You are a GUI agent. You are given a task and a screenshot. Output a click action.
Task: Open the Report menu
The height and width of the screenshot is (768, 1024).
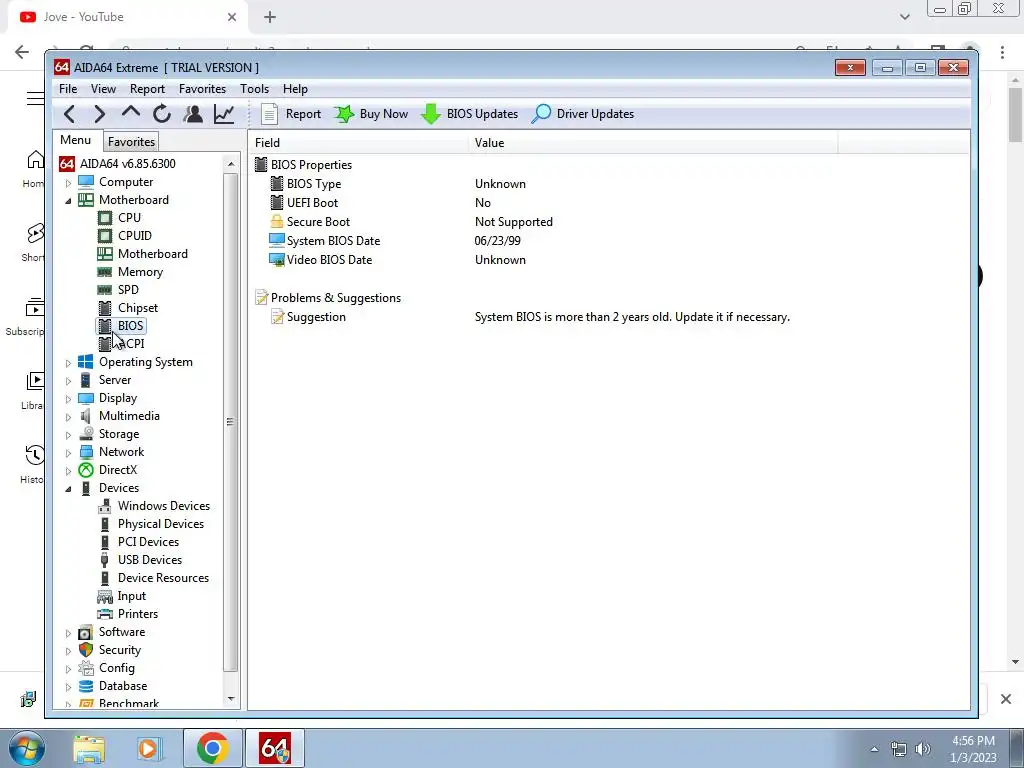pos(147,89)
